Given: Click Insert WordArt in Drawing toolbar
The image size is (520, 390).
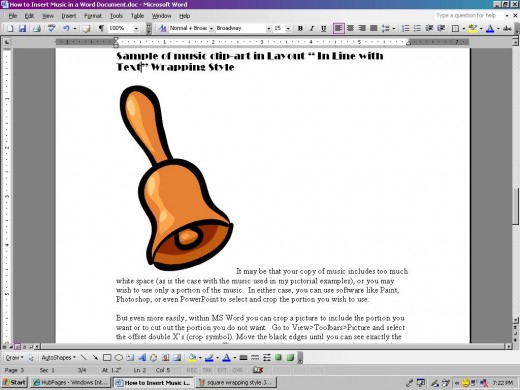Looking at the screenshot, I should 142,358.
